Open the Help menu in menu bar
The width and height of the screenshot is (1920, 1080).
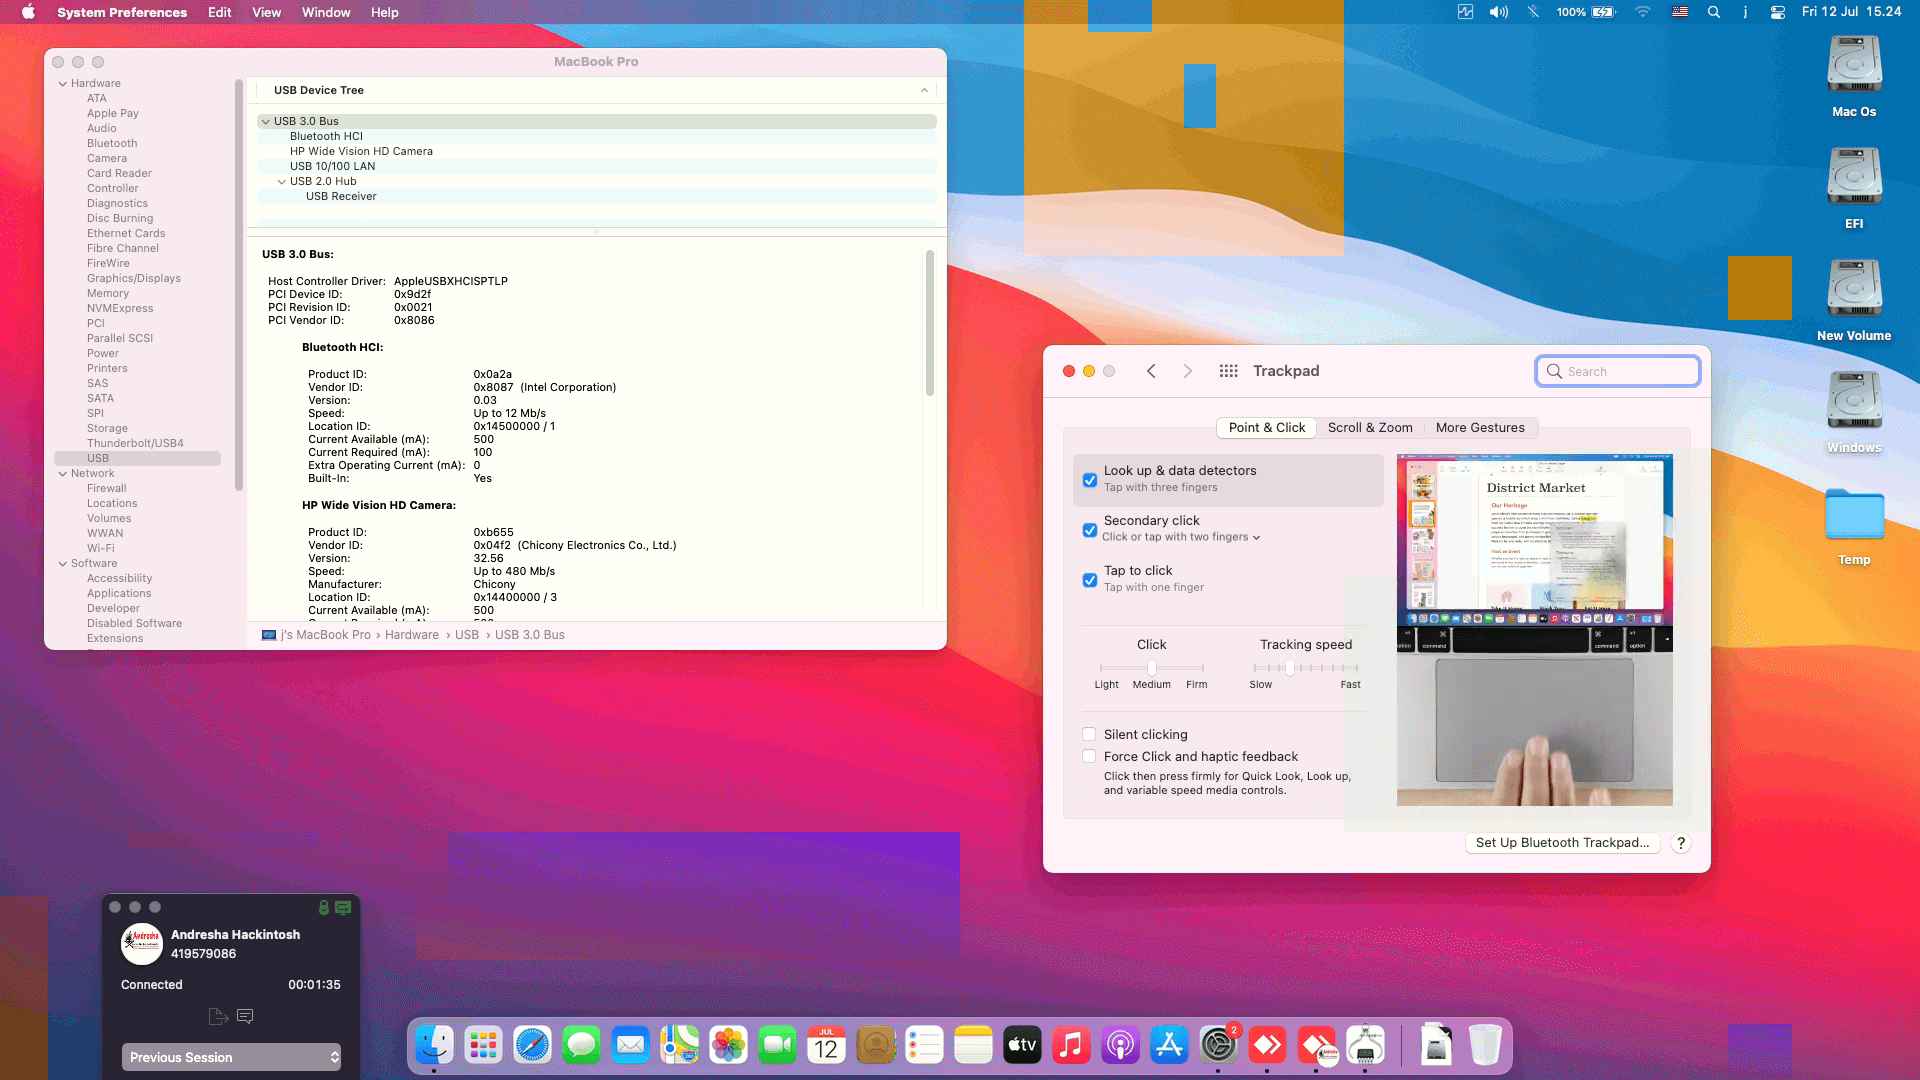pyautogui.click(x=384, y=12)
